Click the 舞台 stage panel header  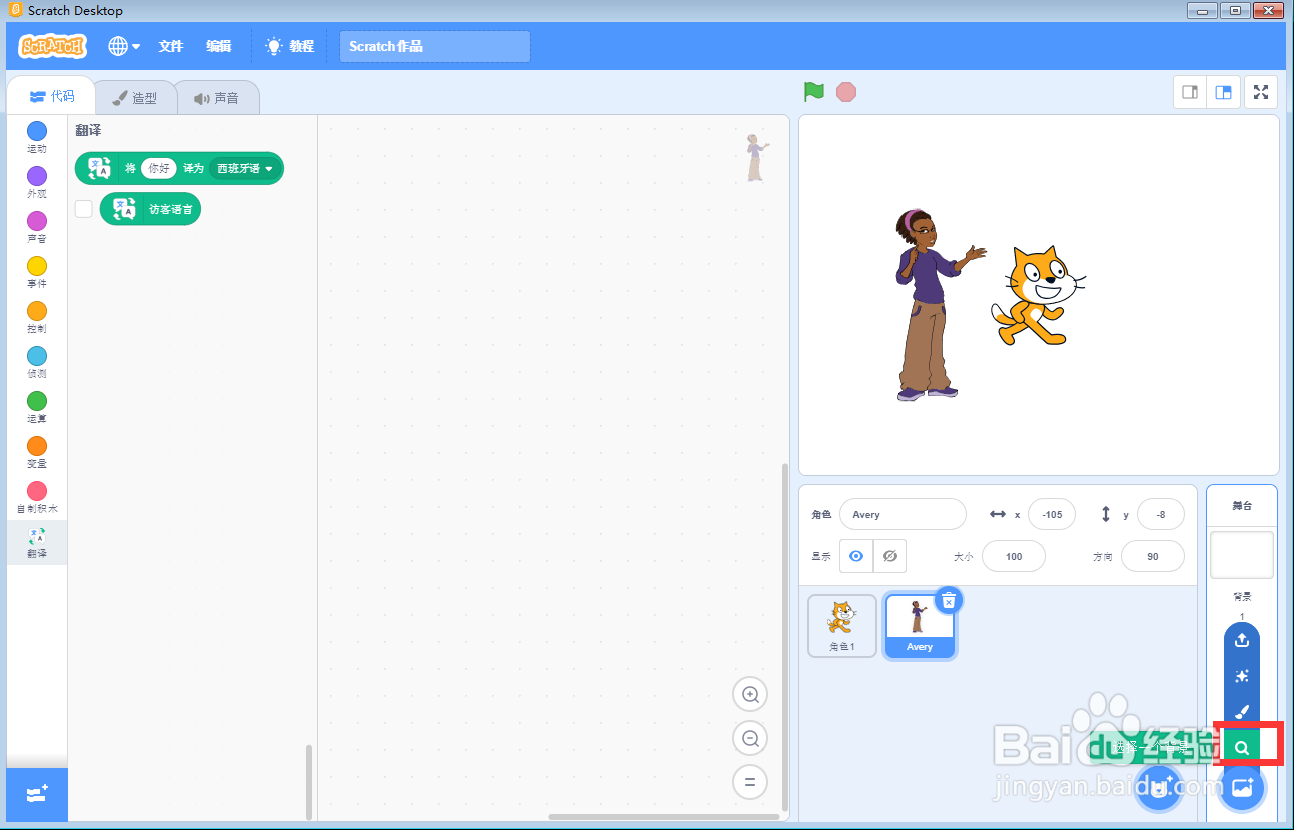[x=1242, y=506]
